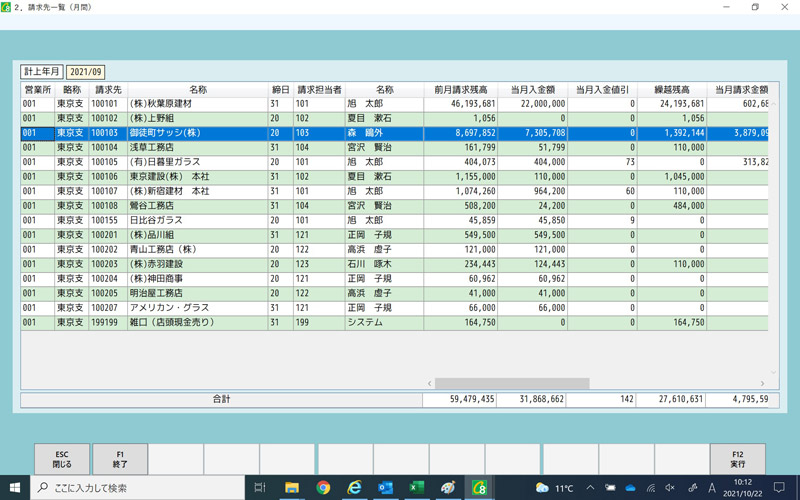Click the F1 終了 button
The width and height of the screenshot is (800, 500).
coord(120,459)
